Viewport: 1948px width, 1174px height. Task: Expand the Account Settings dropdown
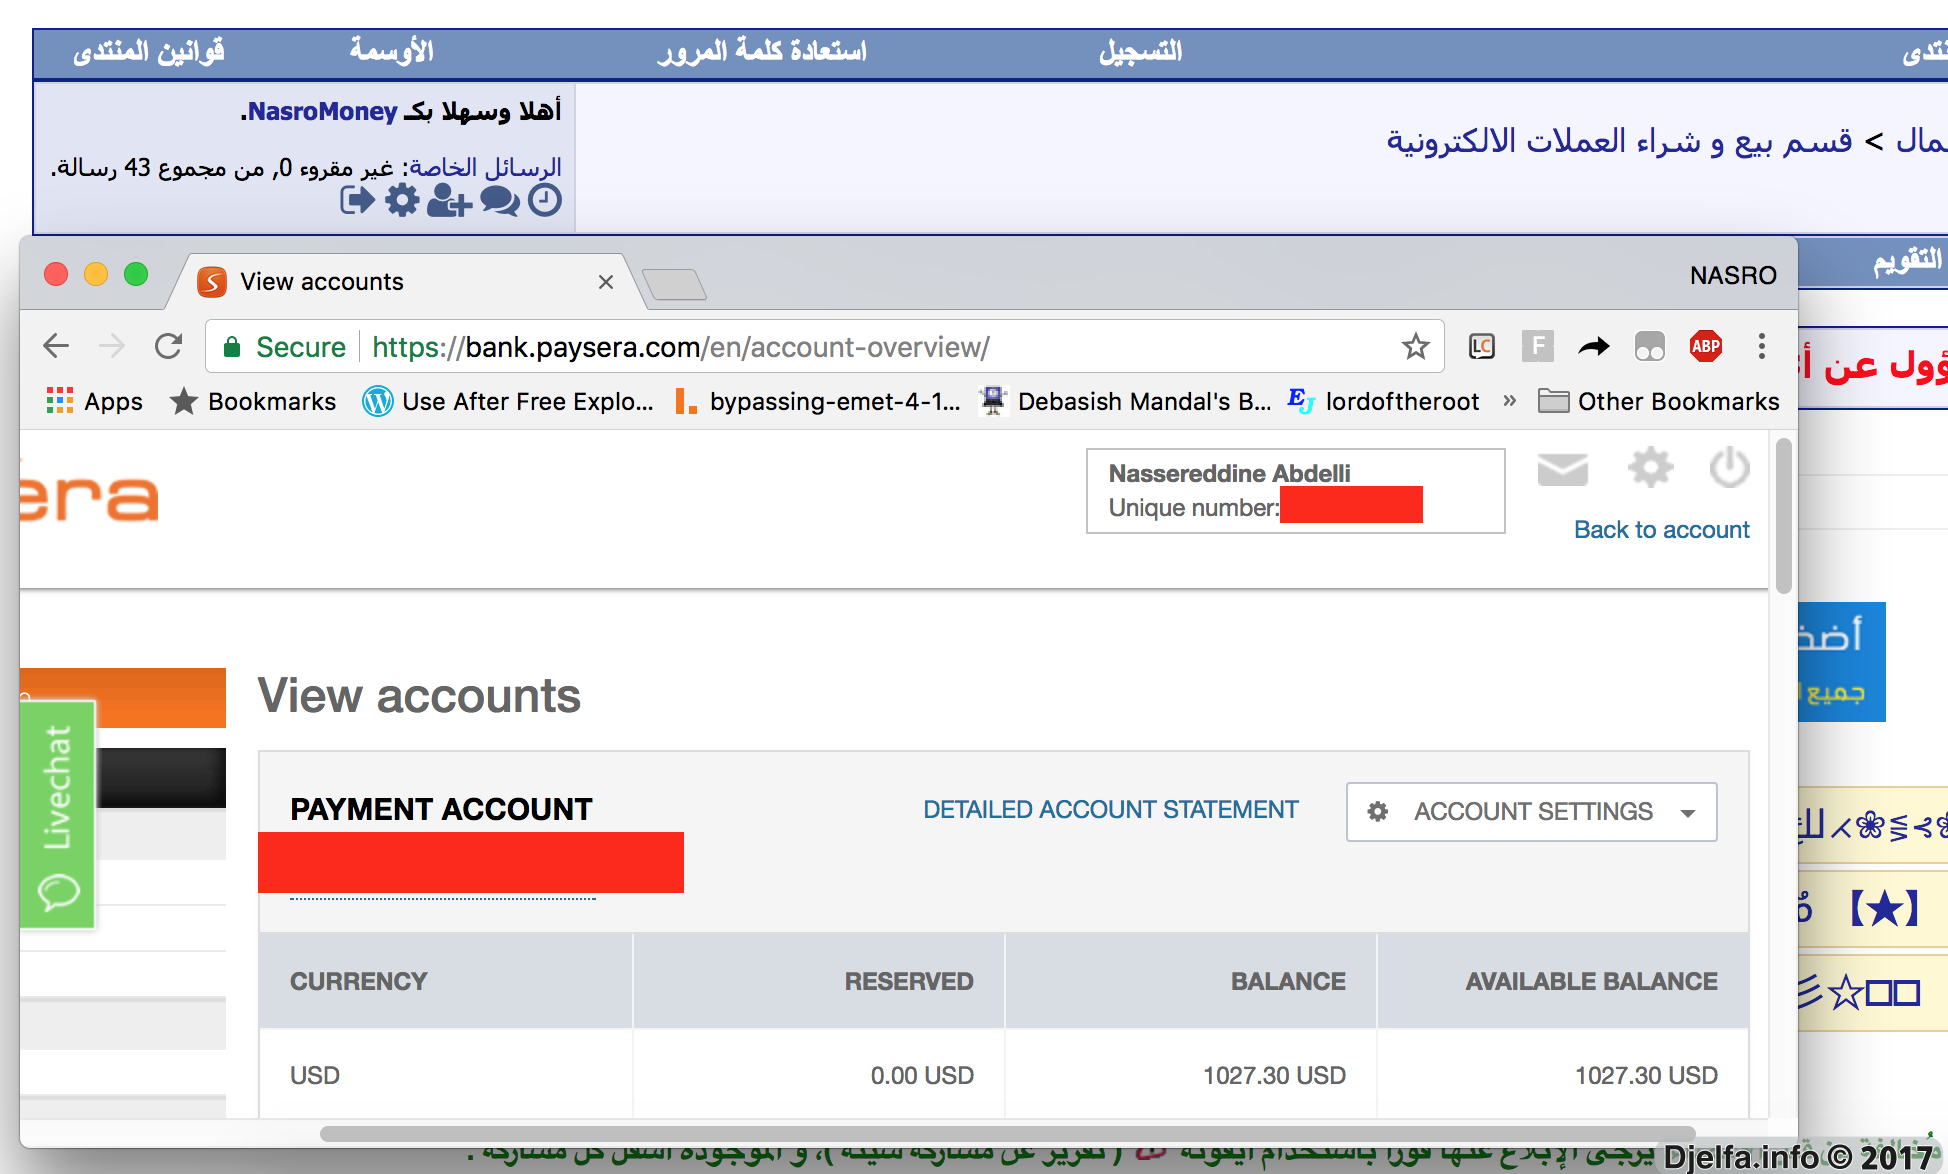click(x=1532, y=812)
